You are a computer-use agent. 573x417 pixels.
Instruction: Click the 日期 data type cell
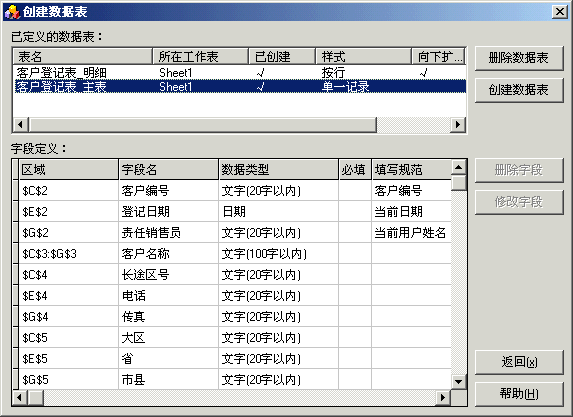click(x=279, y=212)
